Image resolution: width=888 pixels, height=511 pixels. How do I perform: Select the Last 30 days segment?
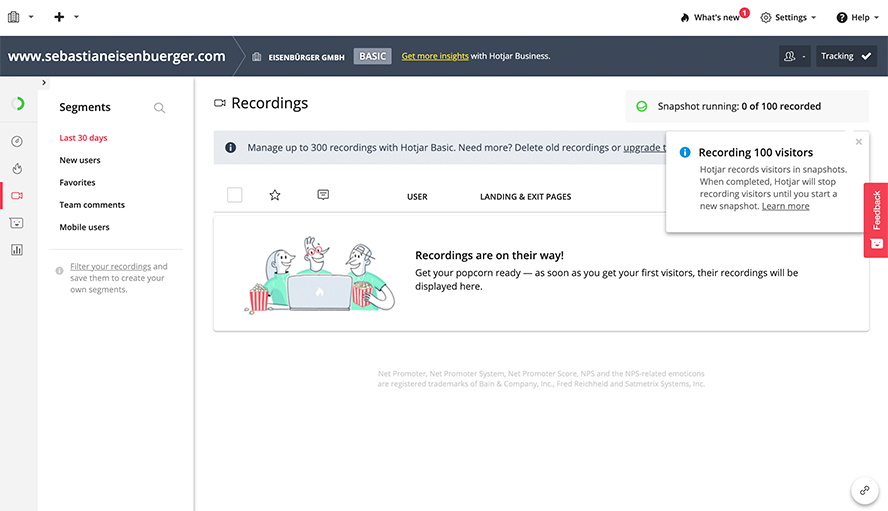pos(83,138)
